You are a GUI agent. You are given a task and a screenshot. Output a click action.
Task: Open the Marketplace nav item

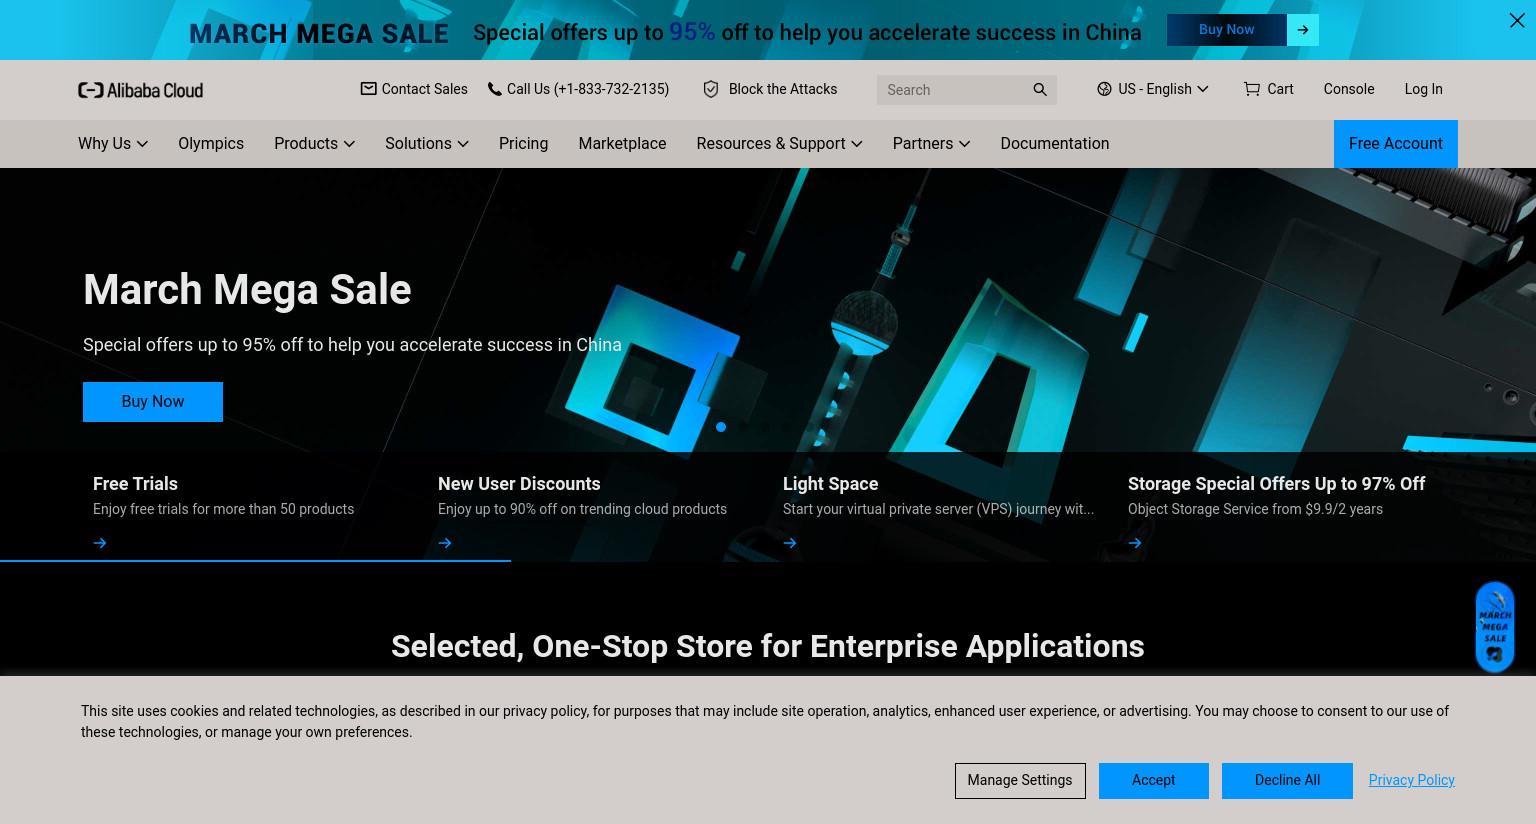coord(622,144)
